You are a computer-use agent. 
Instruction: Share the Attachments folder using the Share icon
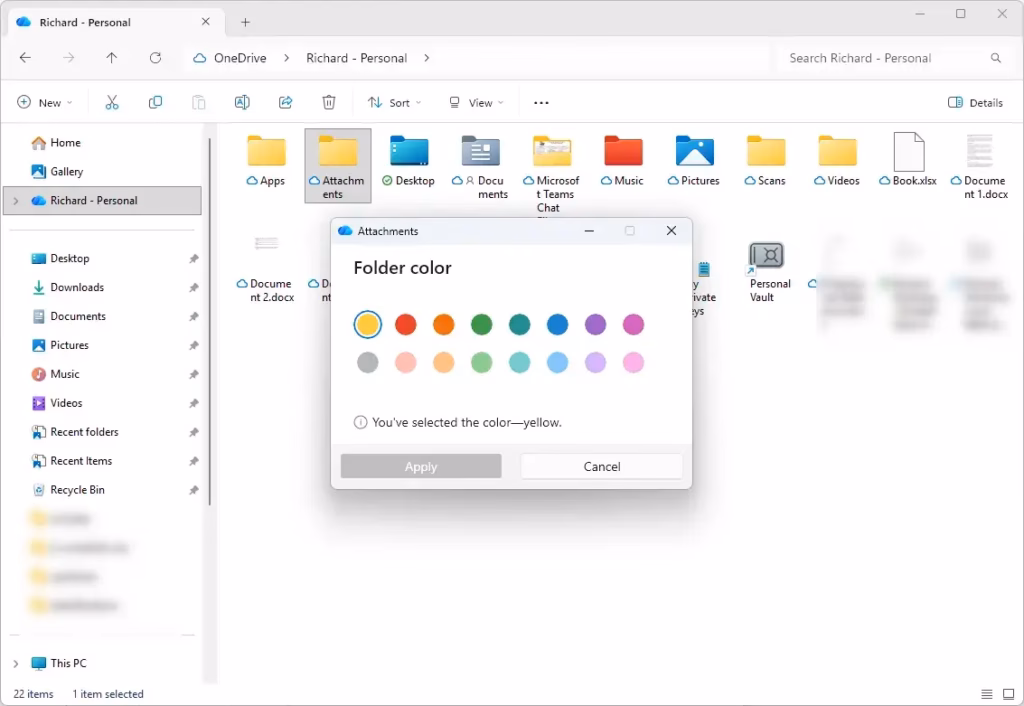click(x=286, y=102)
